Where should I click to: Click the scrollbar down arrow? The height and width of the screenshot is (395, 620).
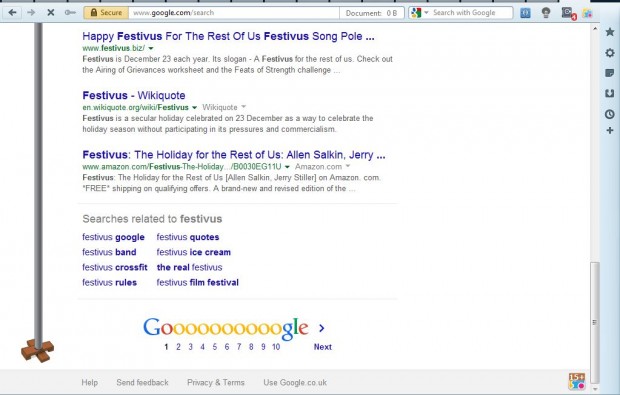point(595,389)
